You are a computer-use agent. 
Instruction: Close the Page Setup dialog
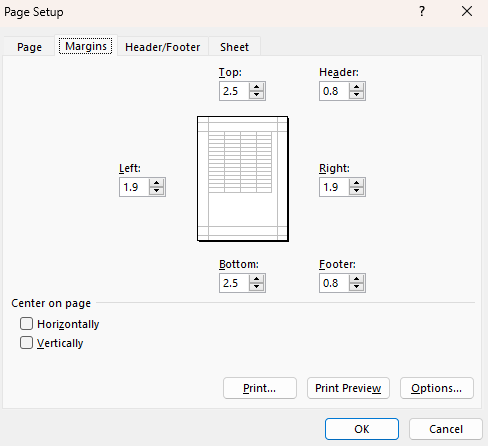[x=467, y=12]
